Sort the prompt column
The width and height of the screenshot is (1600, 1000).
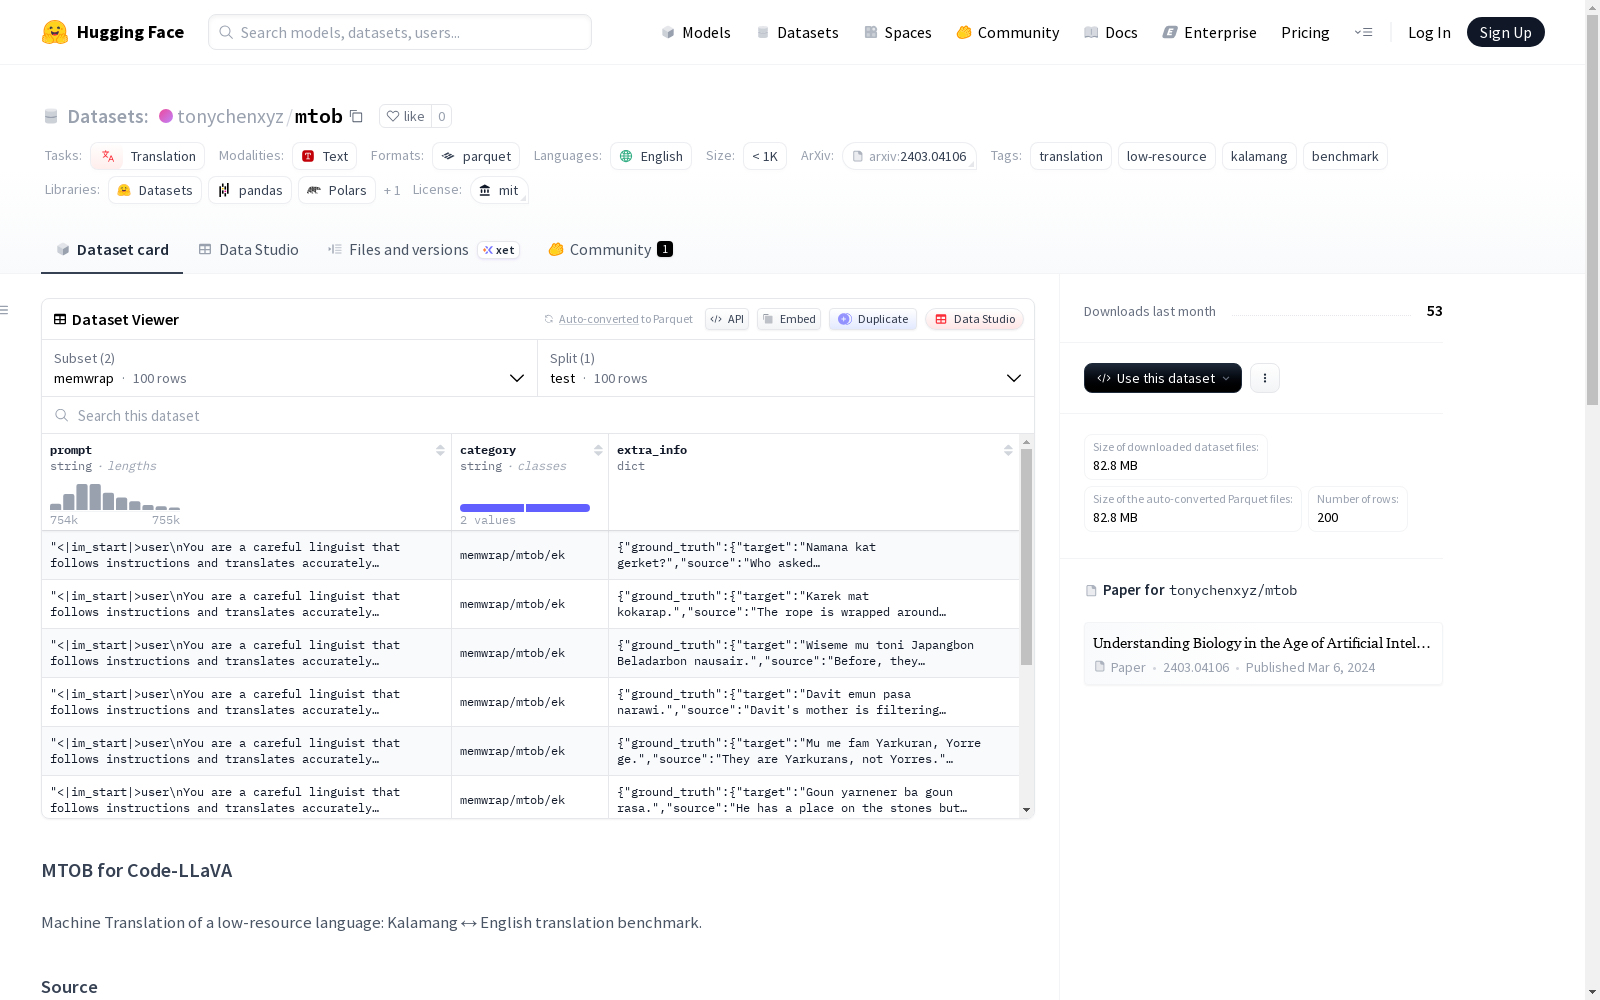click(440, 450)
